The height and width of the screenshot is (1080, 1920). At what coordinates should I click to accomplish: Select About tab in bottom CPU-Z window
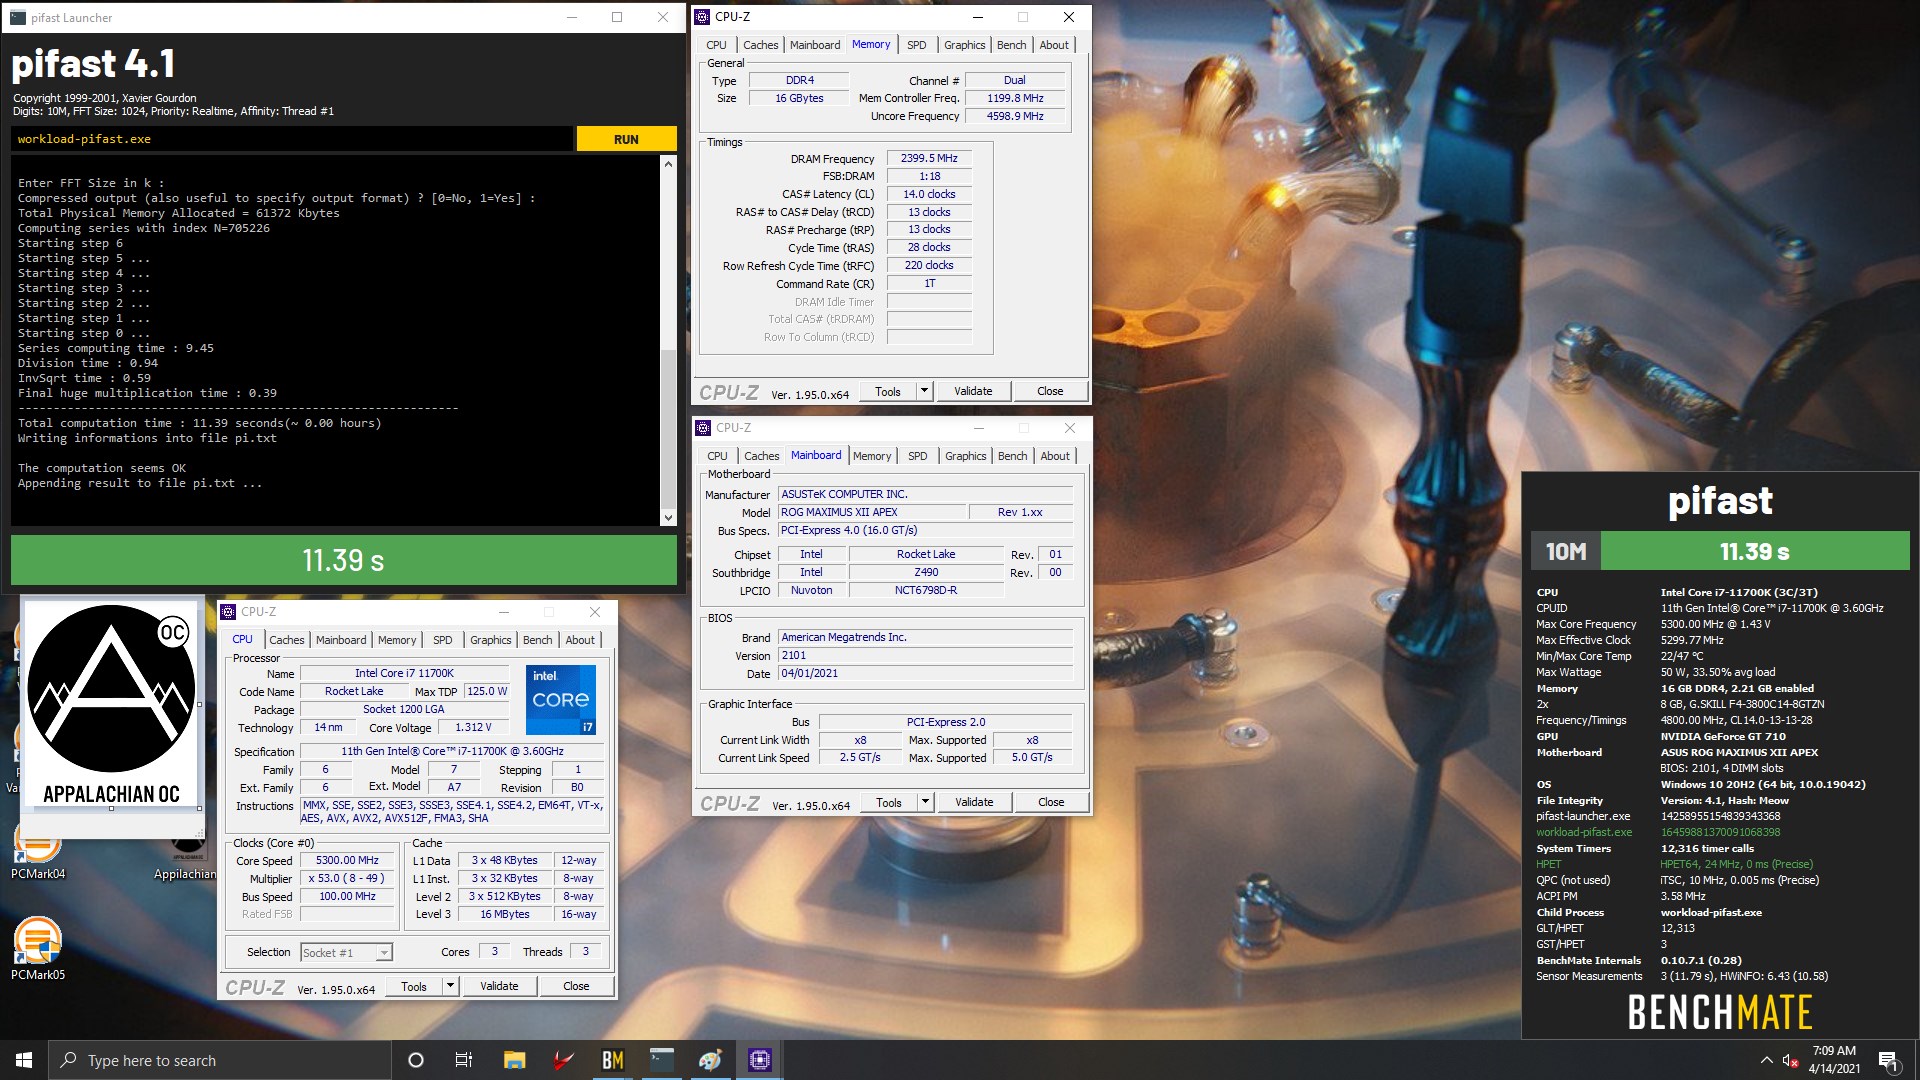(580, 640)
